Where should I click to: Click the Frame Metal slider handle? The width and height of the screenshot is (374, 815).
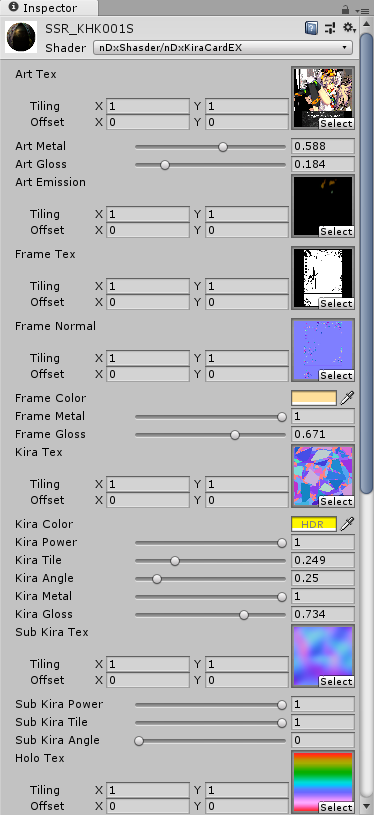(282, 417)
